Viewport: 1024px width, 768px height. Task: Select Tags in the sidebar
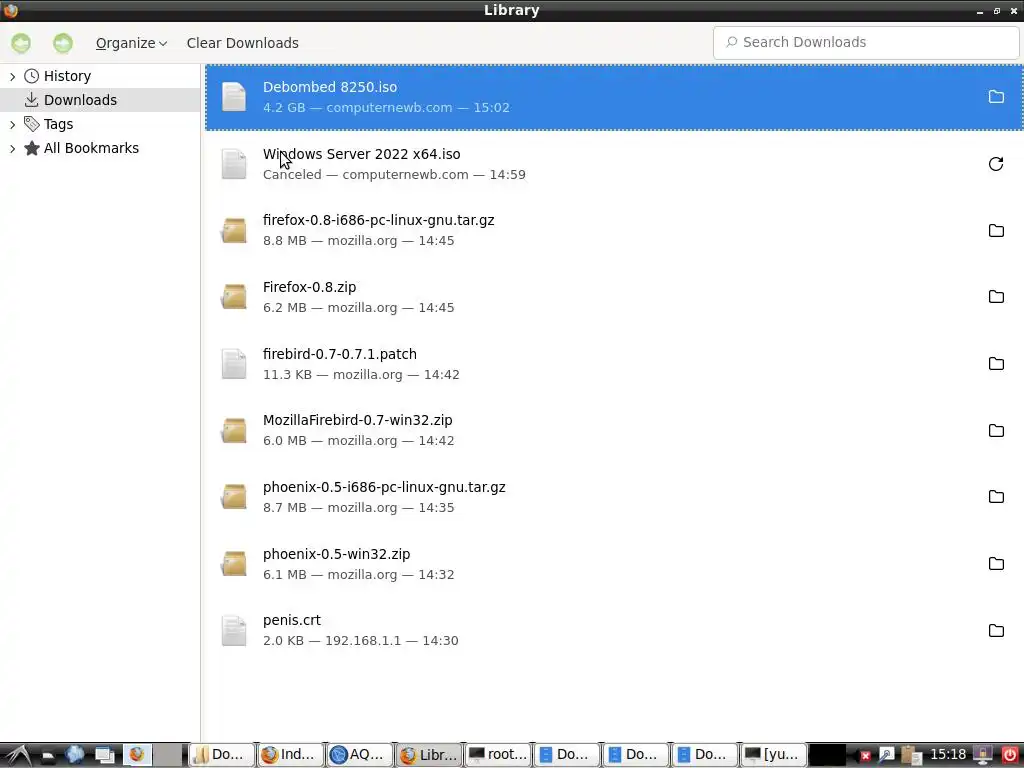pos(58,124)
